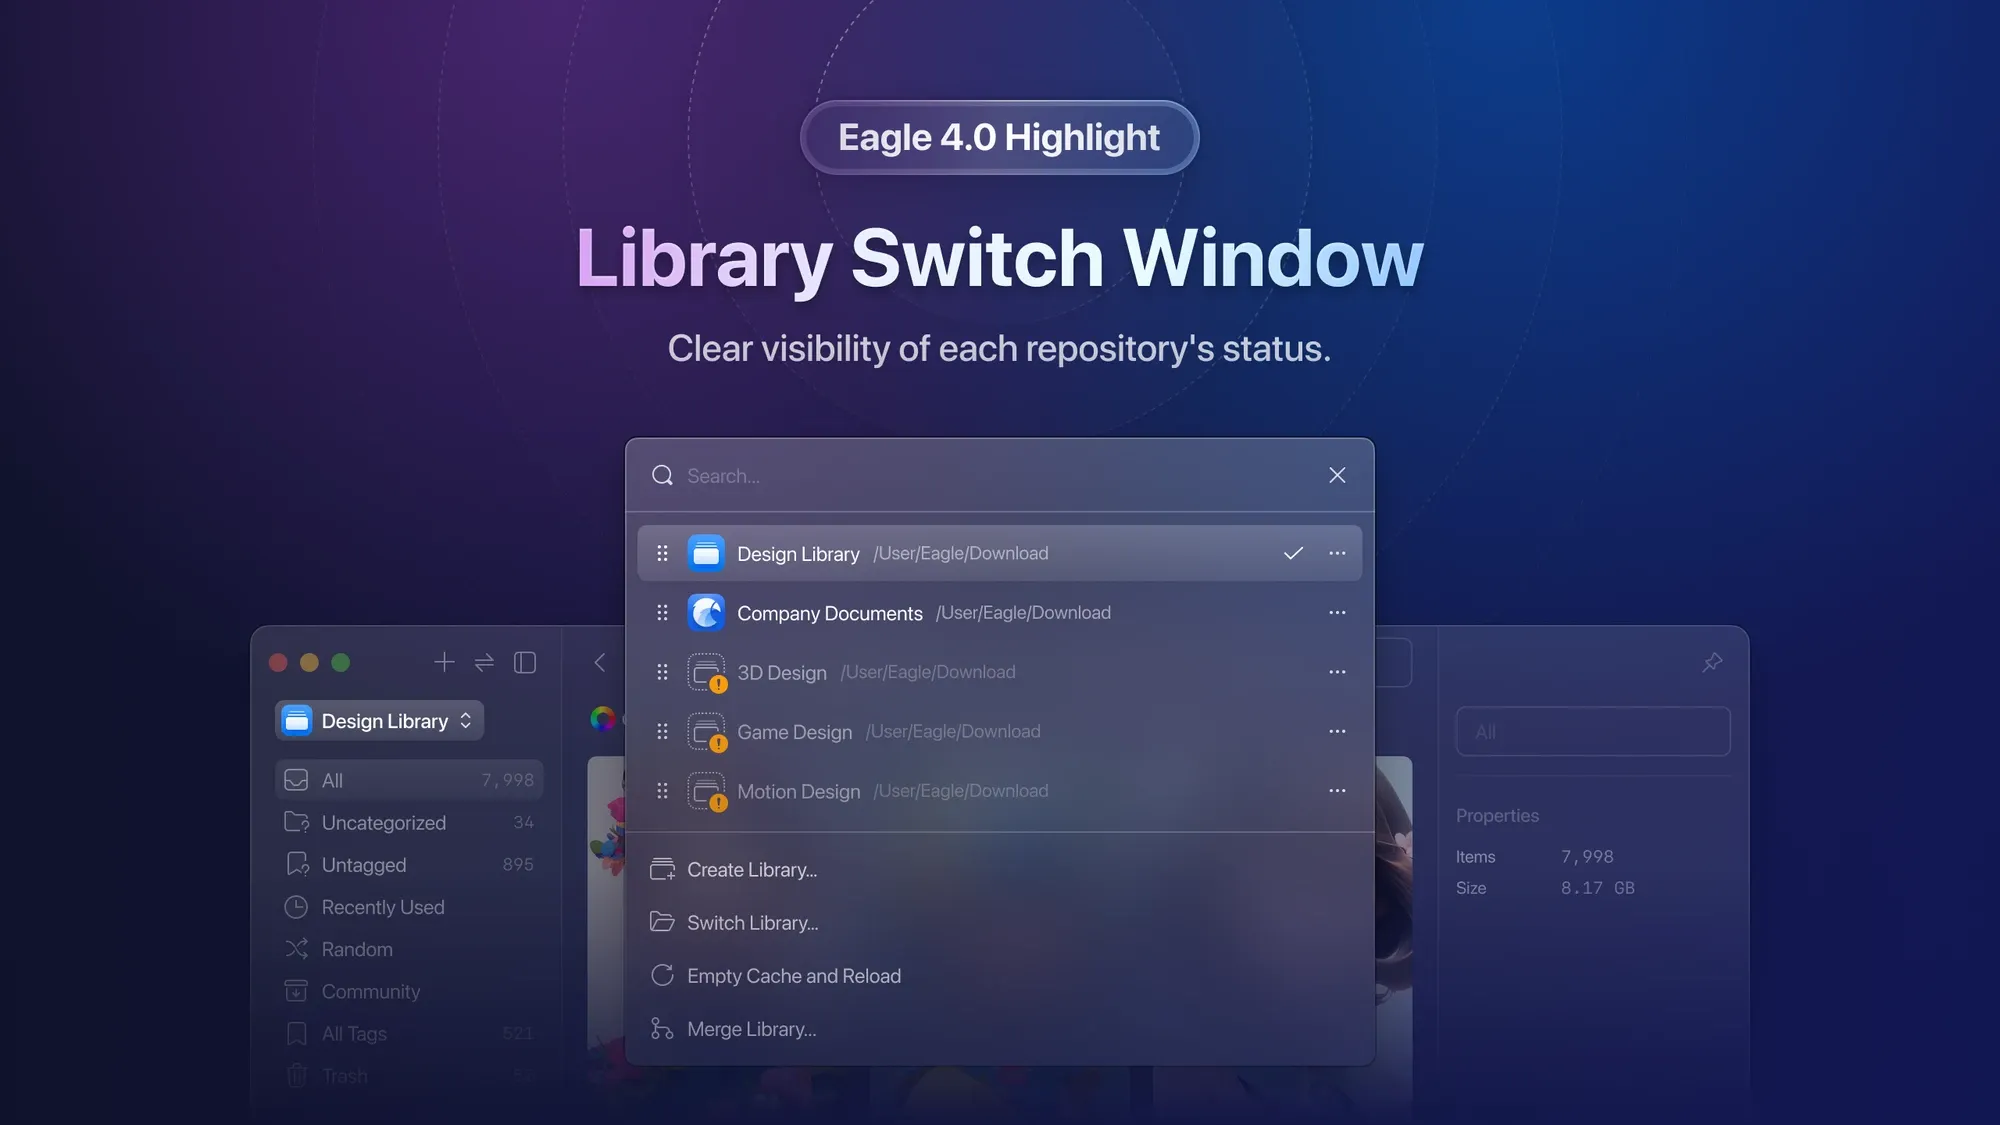Screen dimensions: 2000x1125
Task: Click the switch arrows icon in toolbar
Action: coord(484,662)
